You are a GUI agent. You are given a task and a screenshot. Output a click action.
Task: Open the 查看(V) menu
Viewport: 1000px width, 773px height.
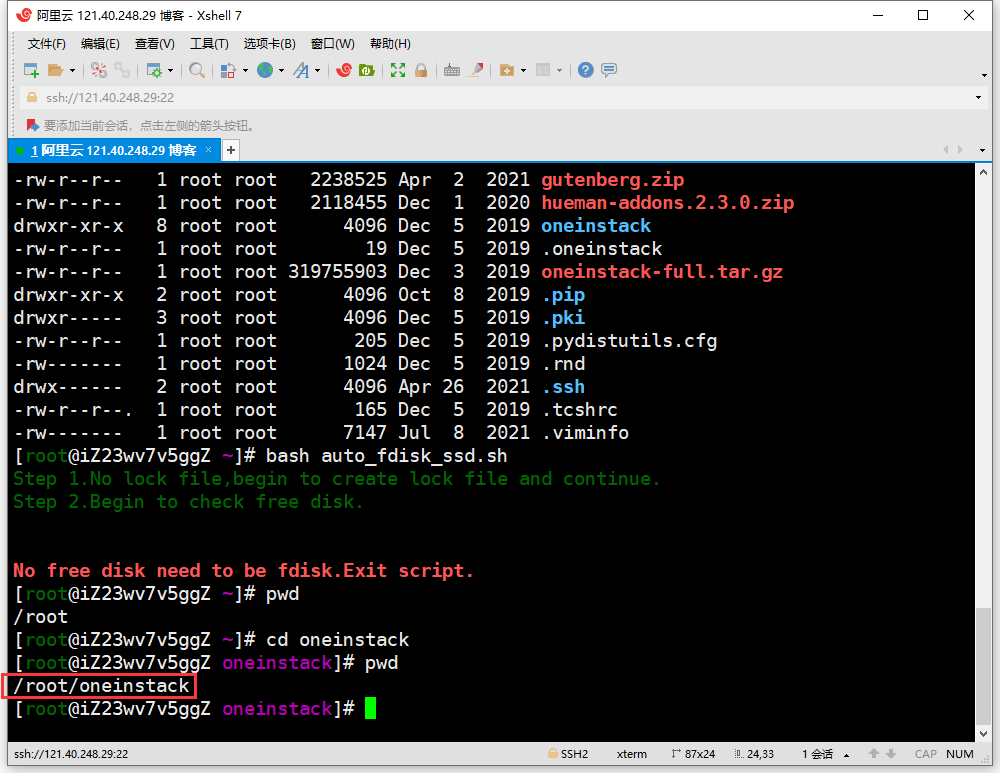click(x=154, y=44)
